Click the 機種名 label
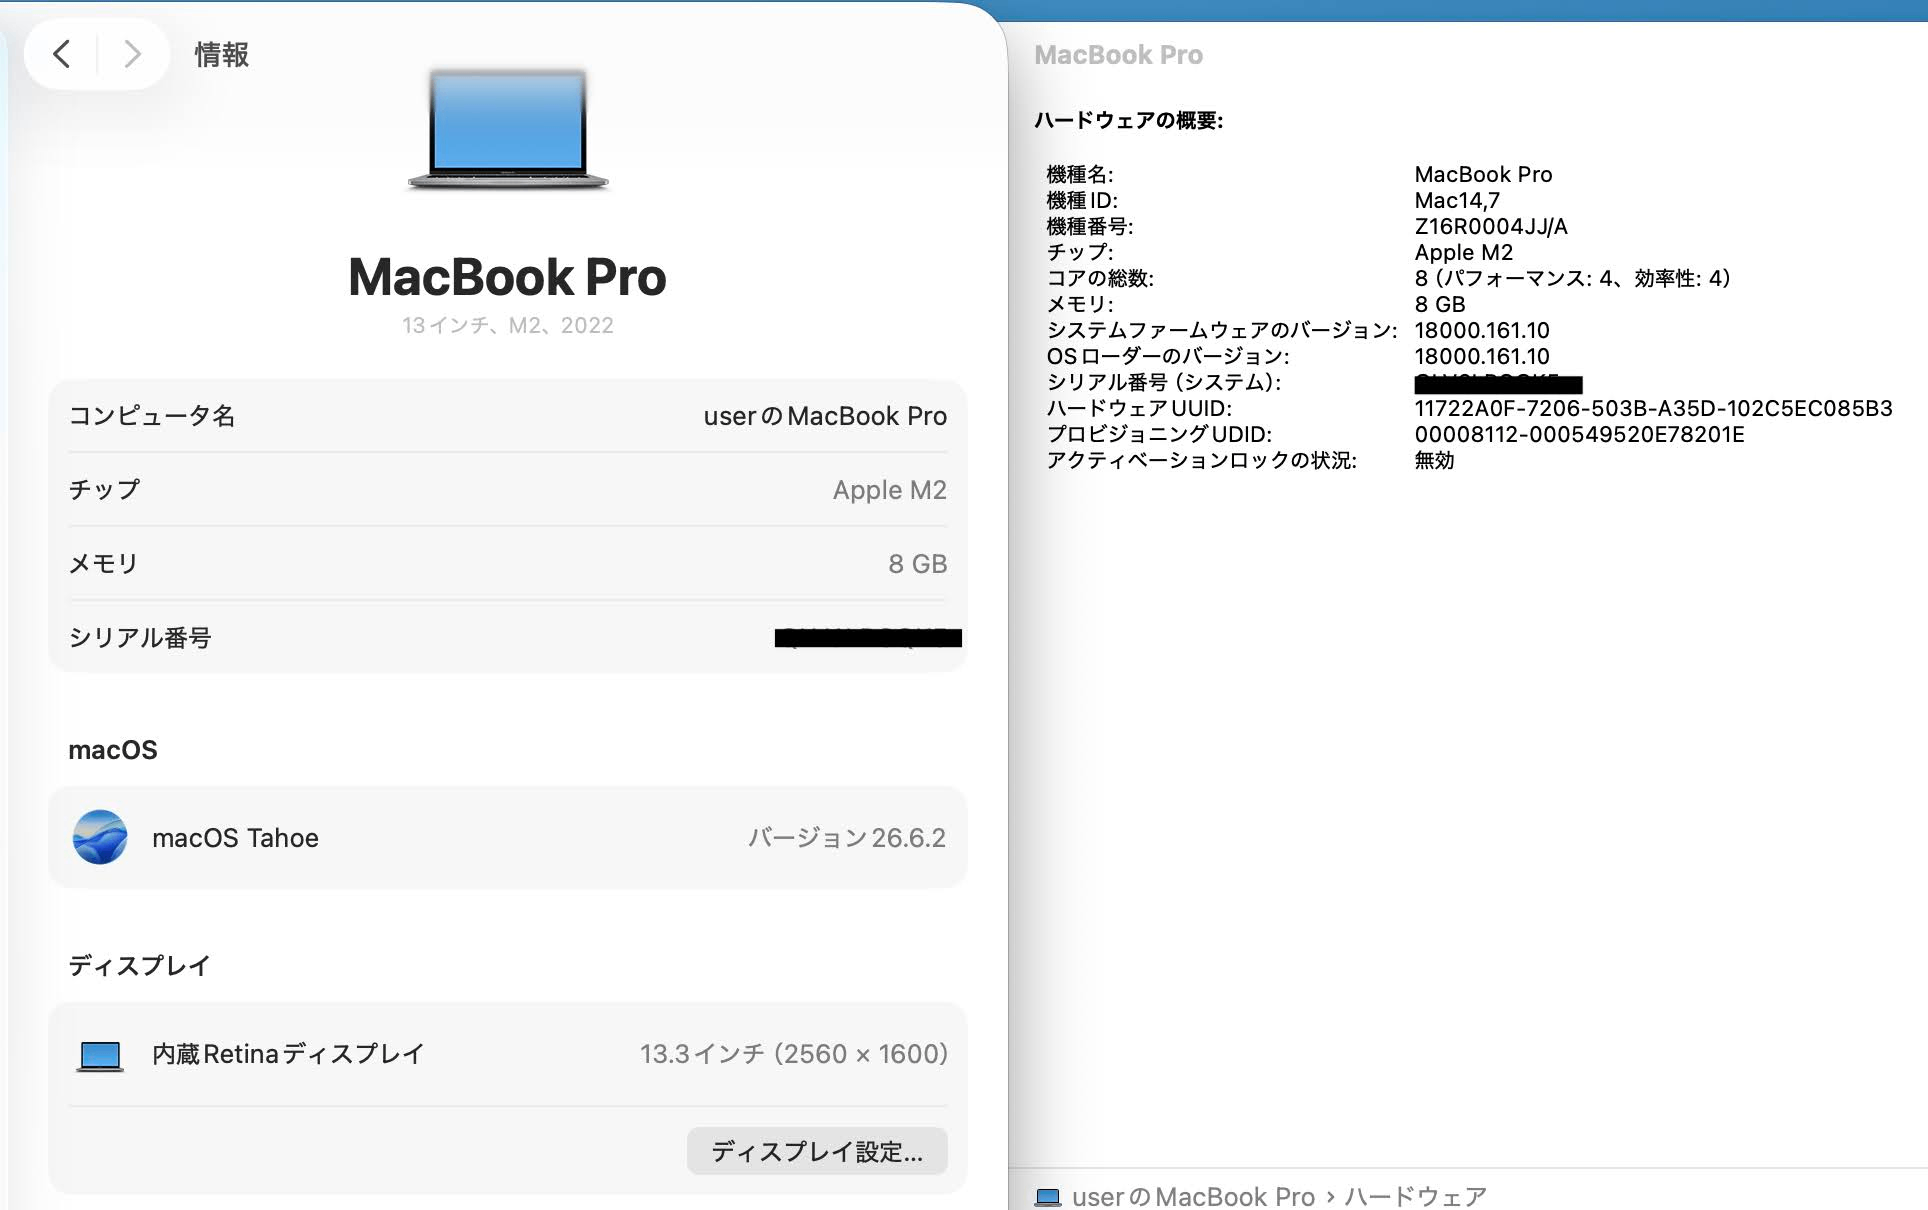This screenshot has width=1928, height=1210. (x=1080, y=175)
